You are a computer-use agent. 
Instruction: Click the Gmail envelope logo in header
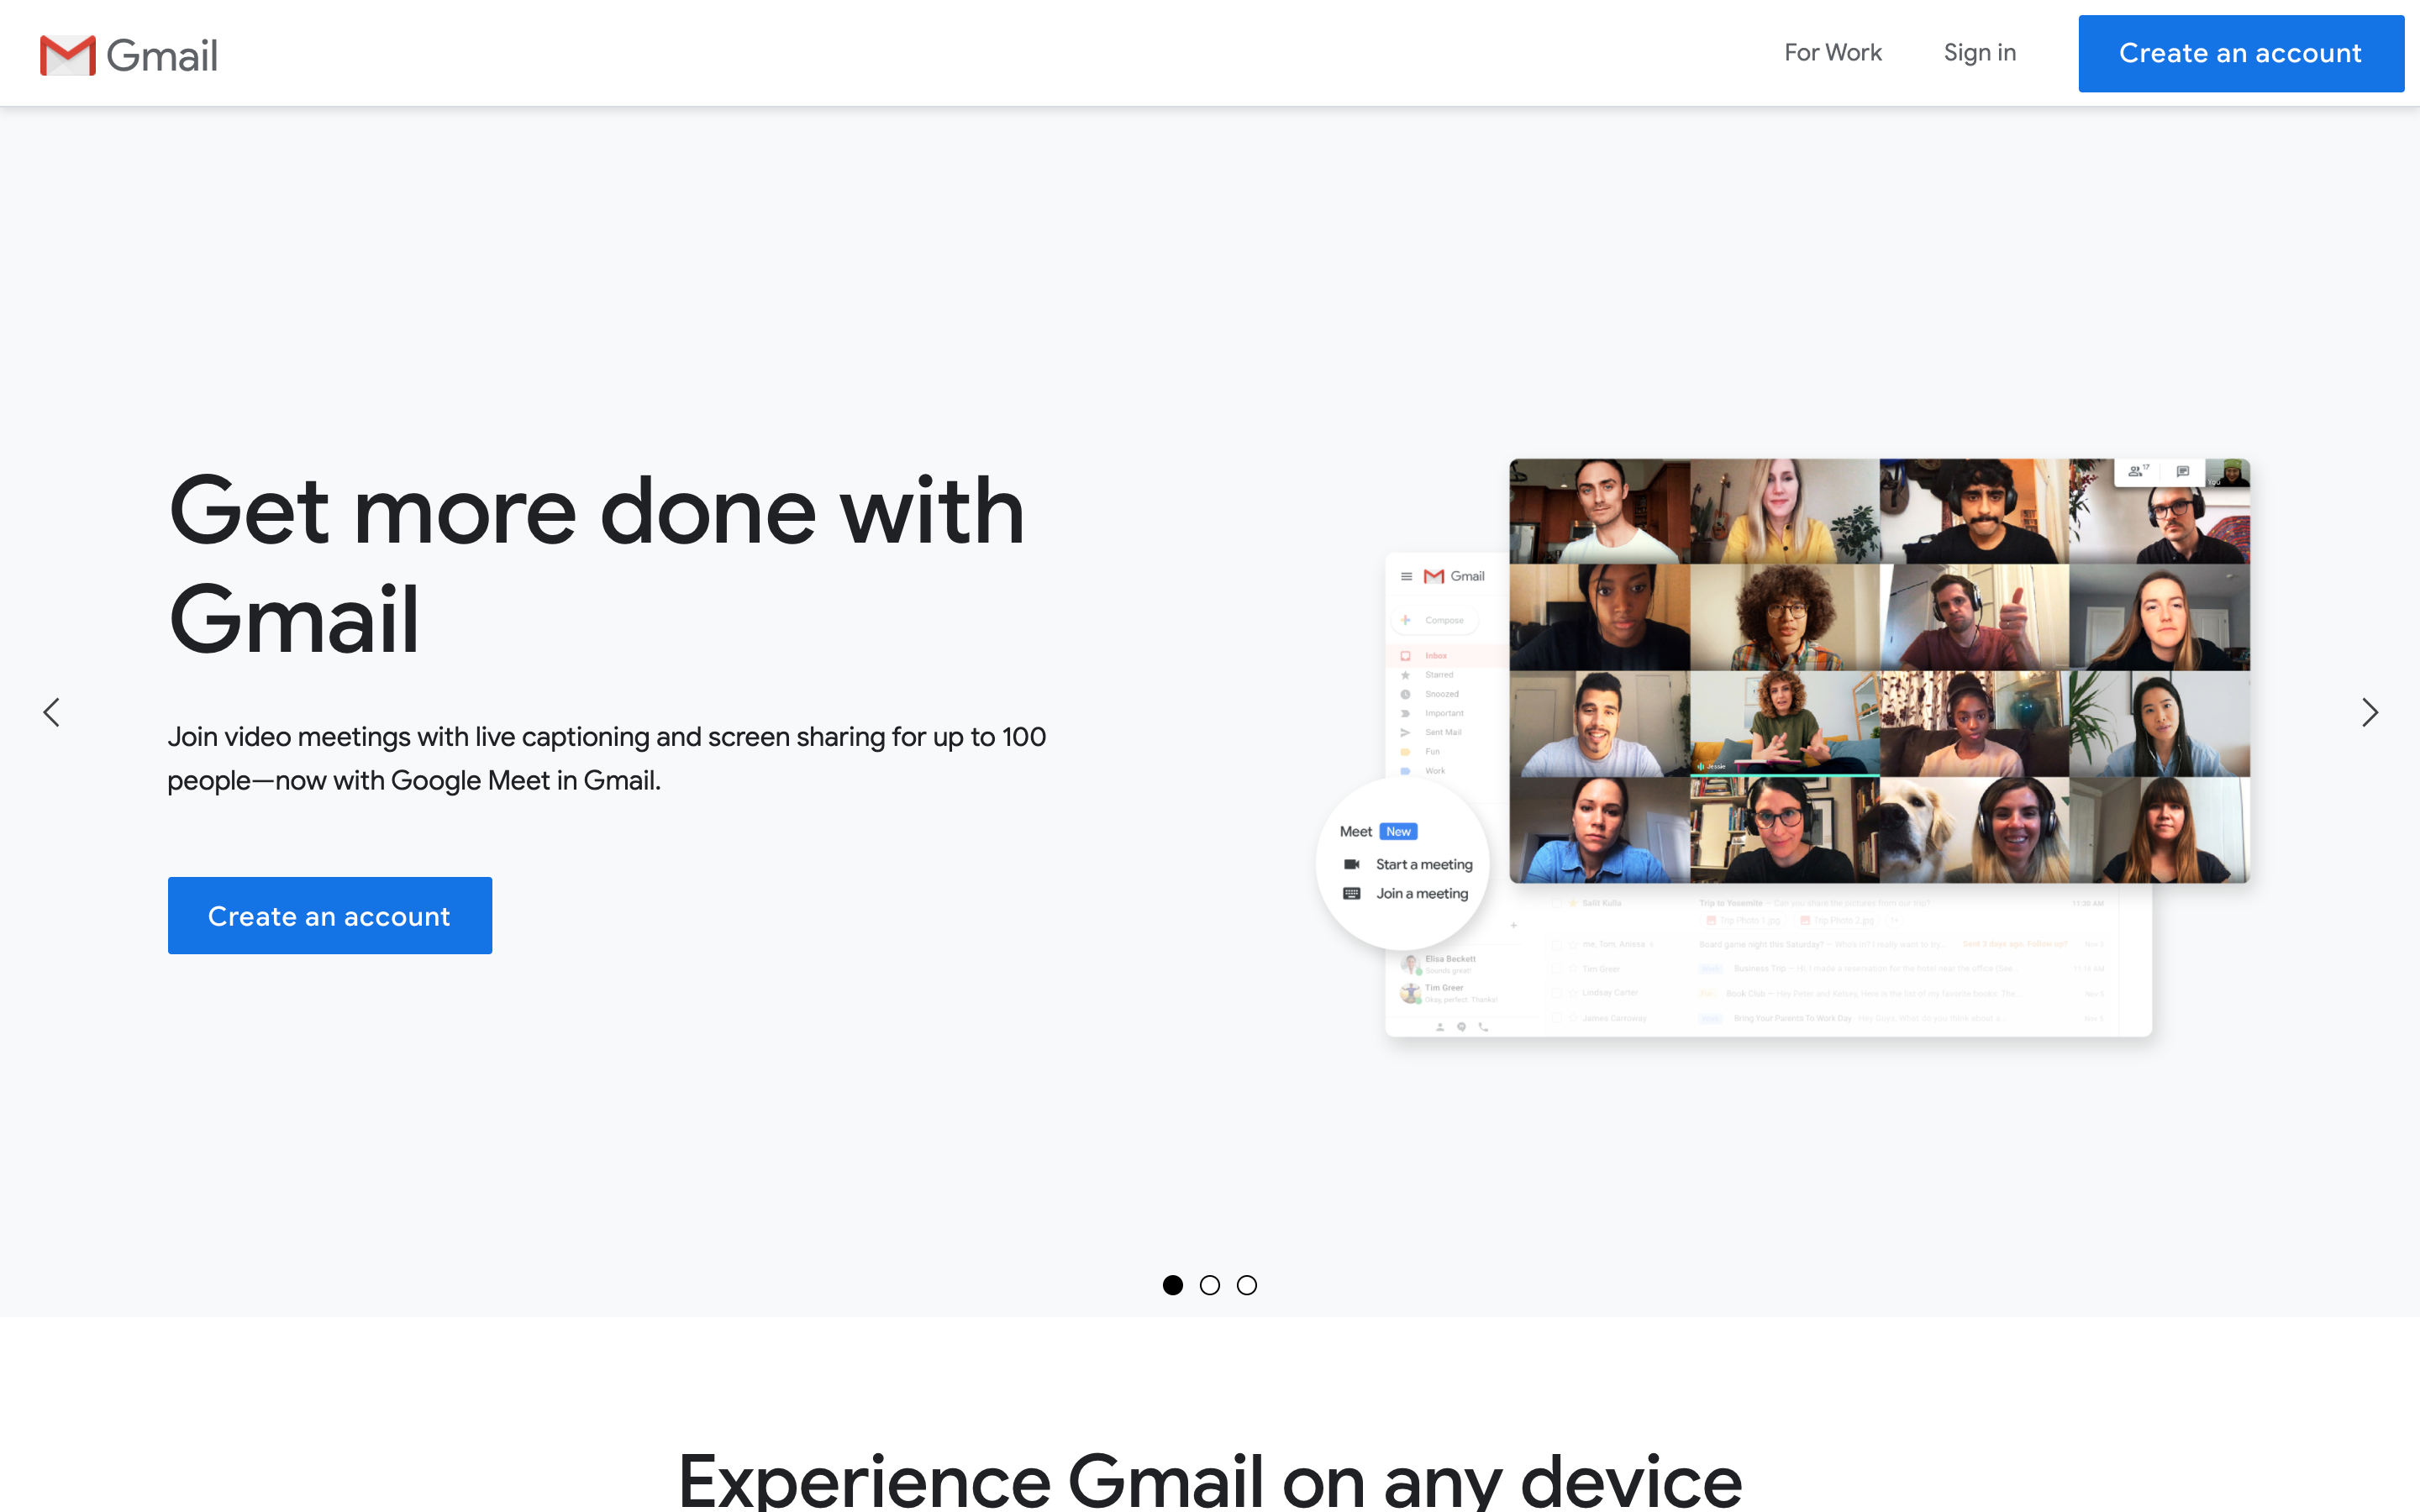tap(67, 55)
